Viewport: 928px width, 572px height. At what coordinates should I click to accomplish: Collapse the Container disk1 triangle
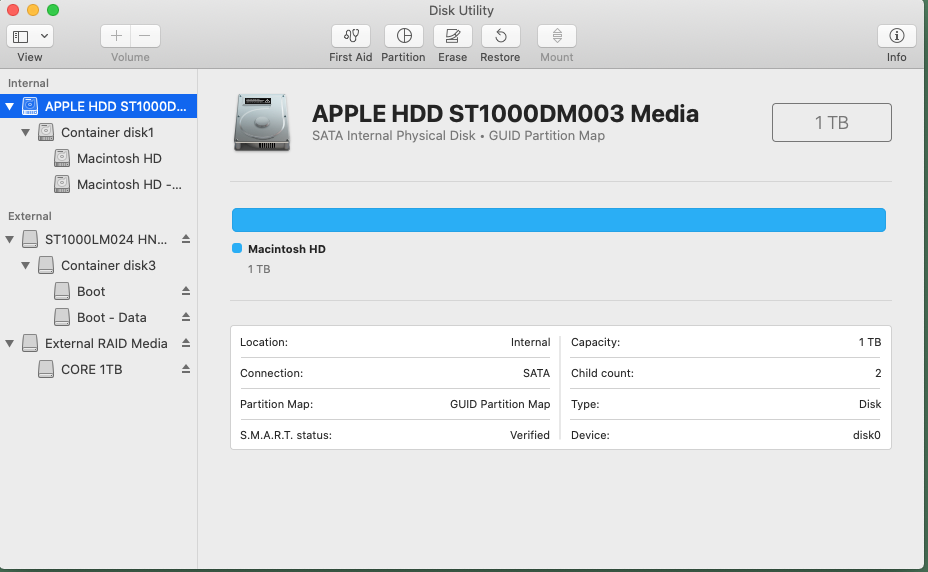click(x=25, y=133)
